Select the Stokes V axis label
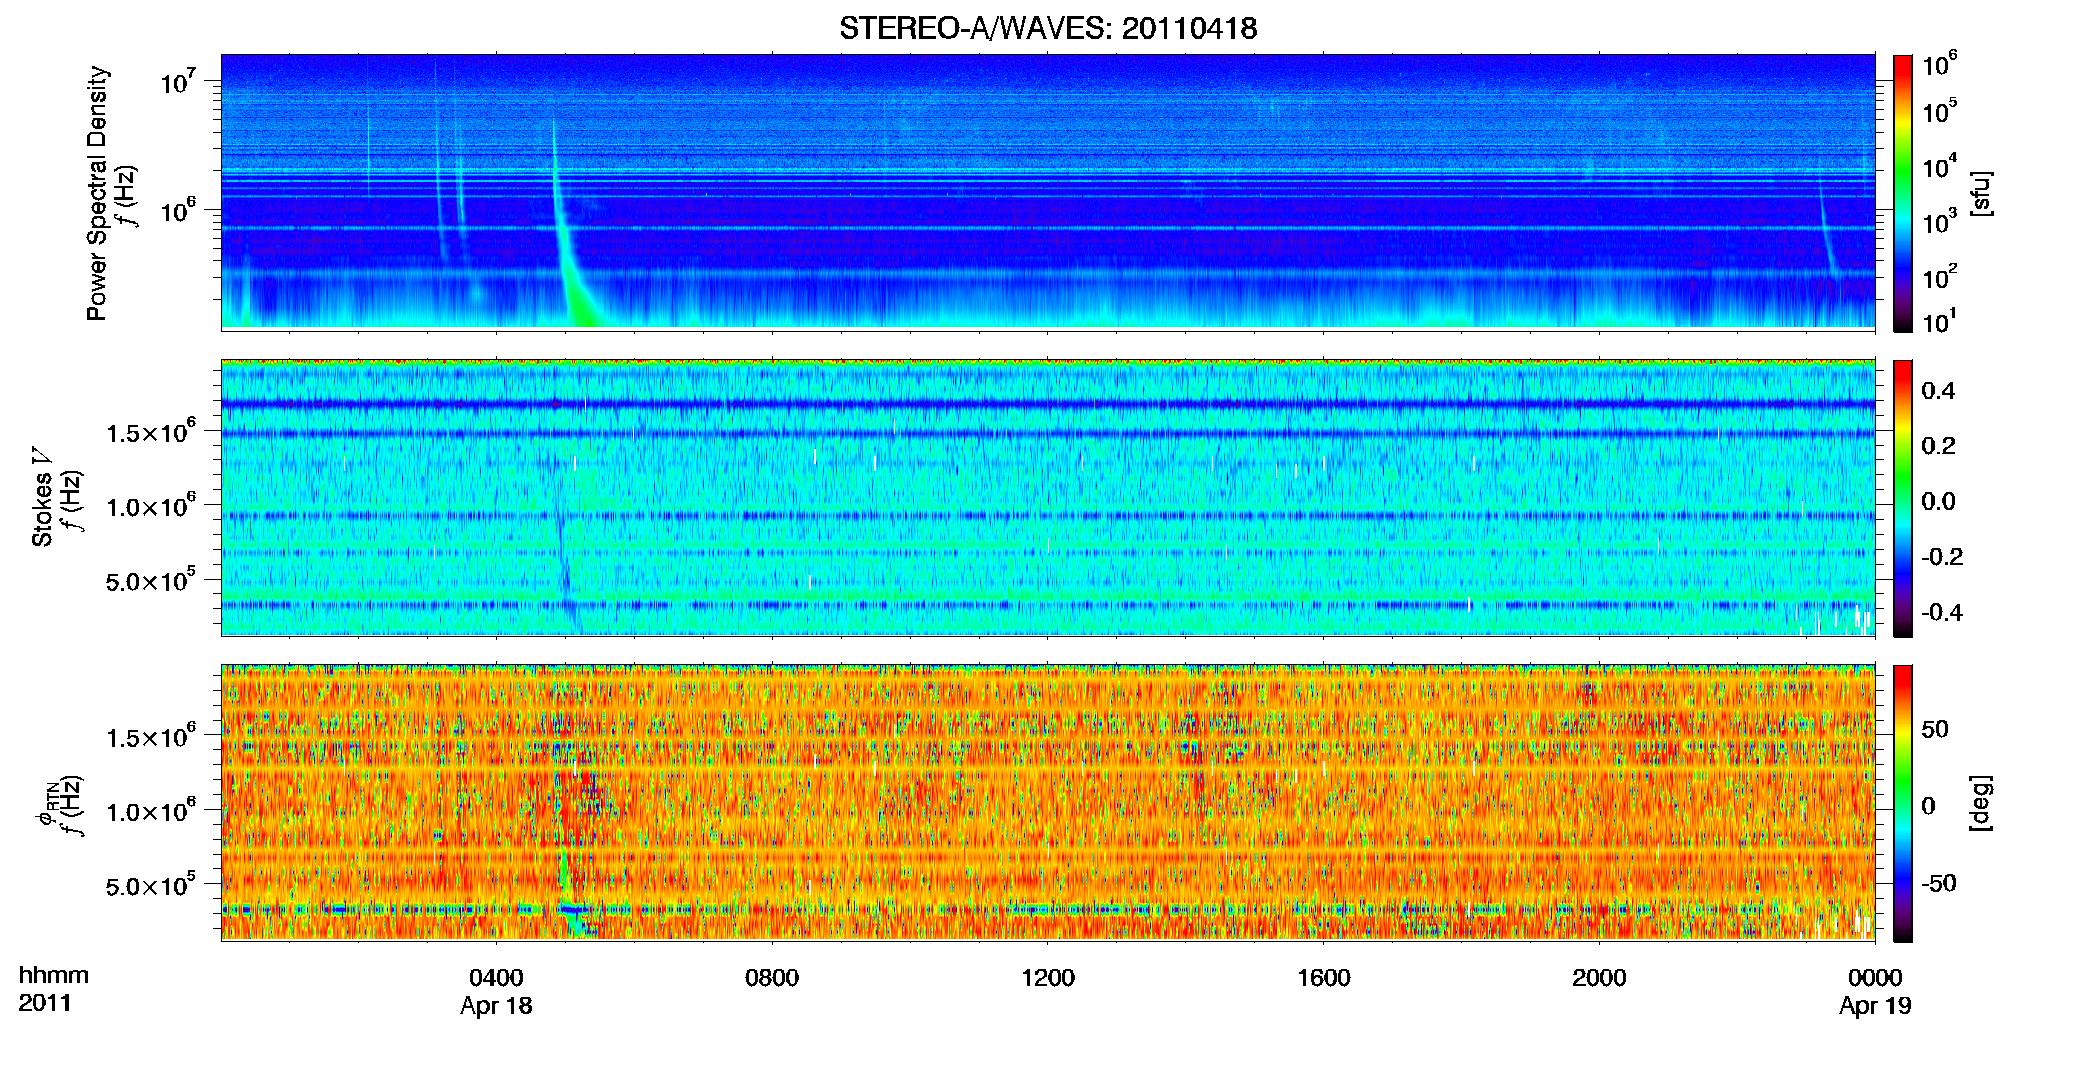Viewport: 2096px width, 1080px height. click(x=42, y=497)
